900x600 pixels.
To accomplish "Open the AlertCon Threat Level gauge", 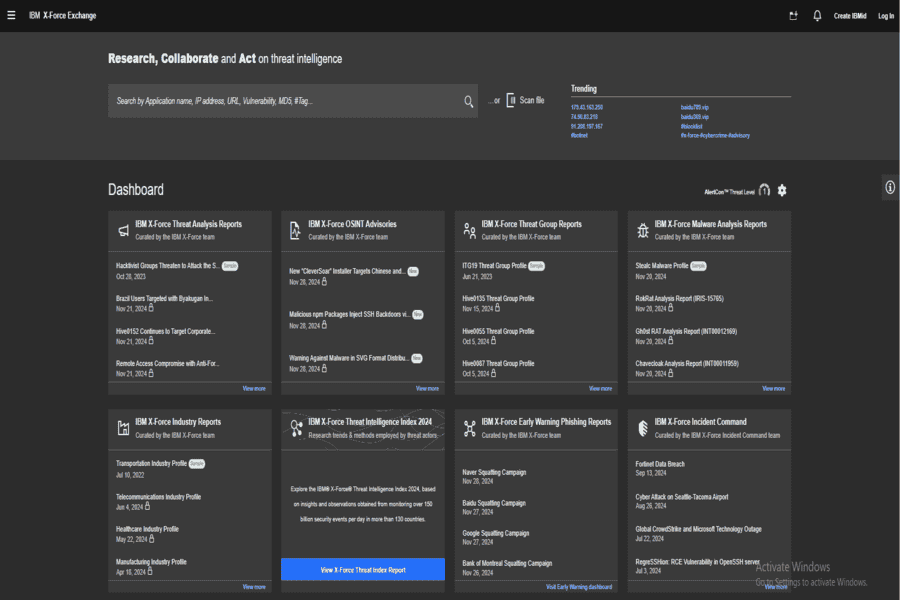I will (x=764, y=190).
